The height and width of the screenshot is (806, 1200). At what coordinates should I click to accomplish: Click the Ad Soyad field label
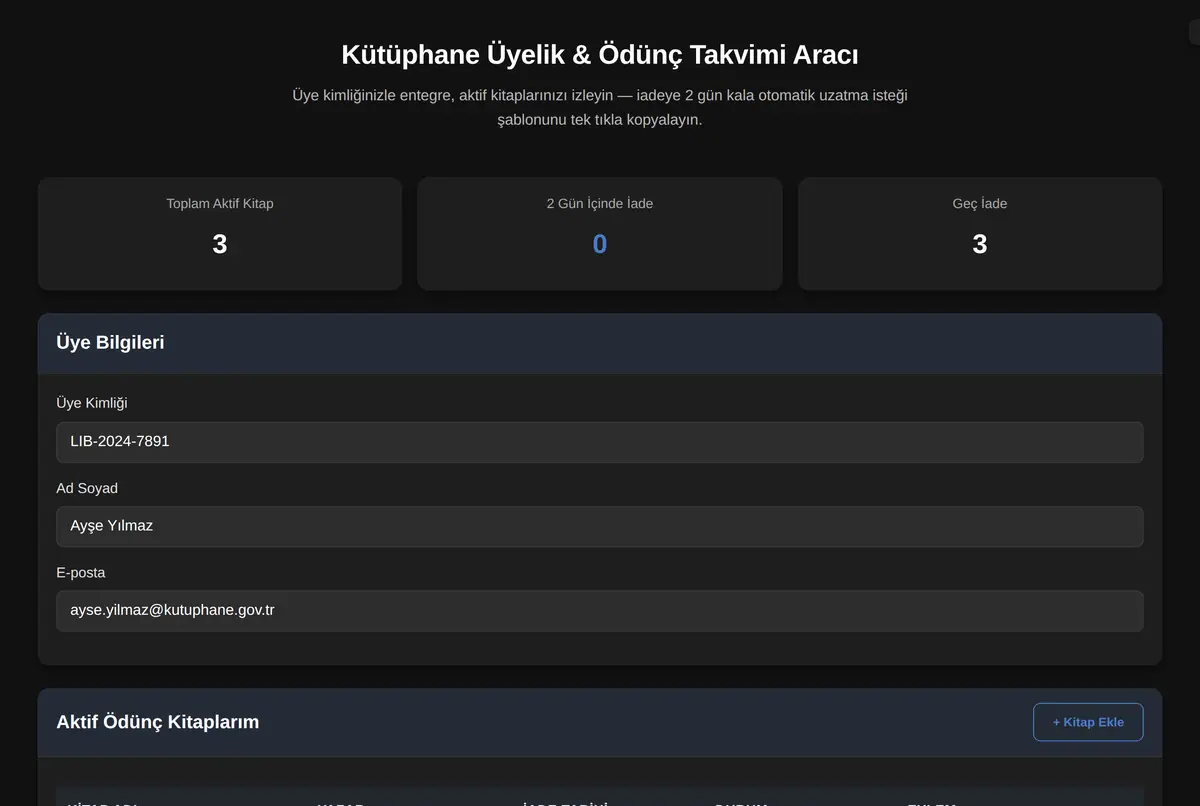tap(87, 488)
